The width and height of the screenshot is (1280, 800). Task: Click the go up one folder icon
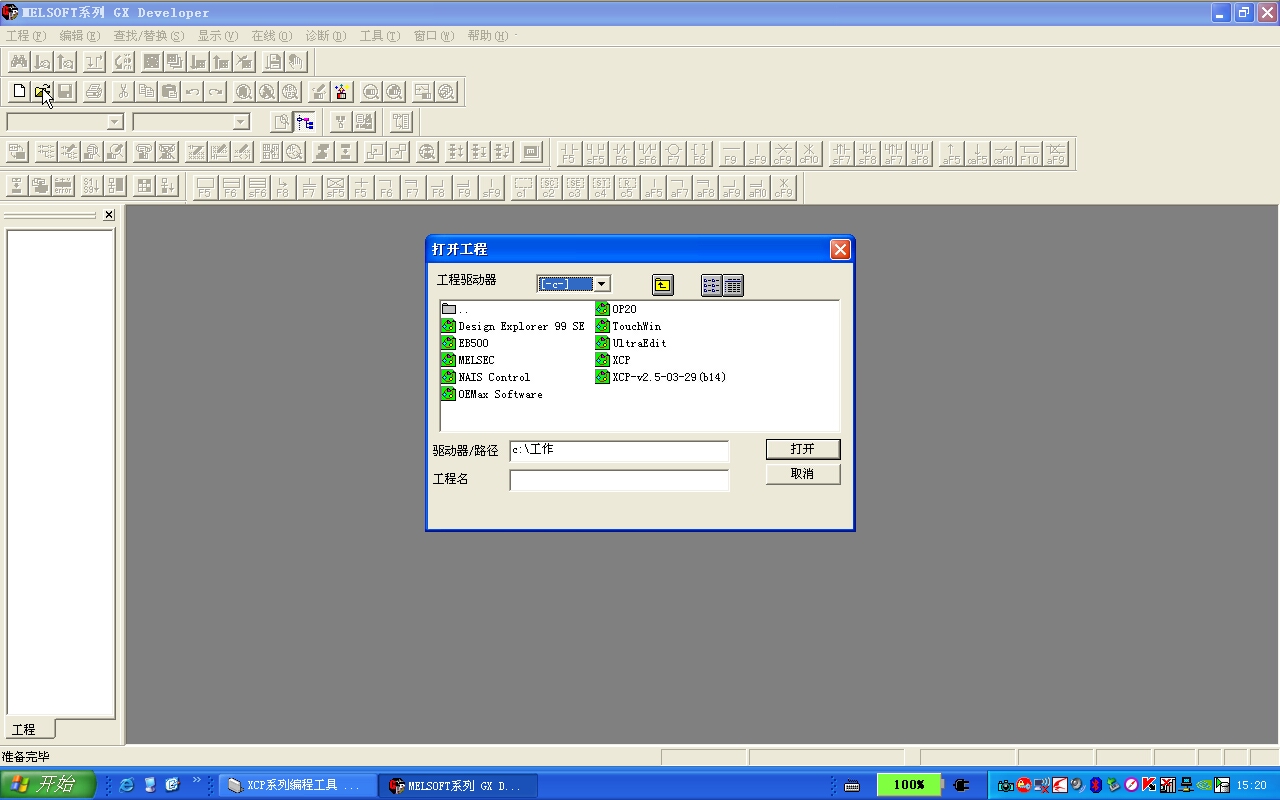[662, 286]
